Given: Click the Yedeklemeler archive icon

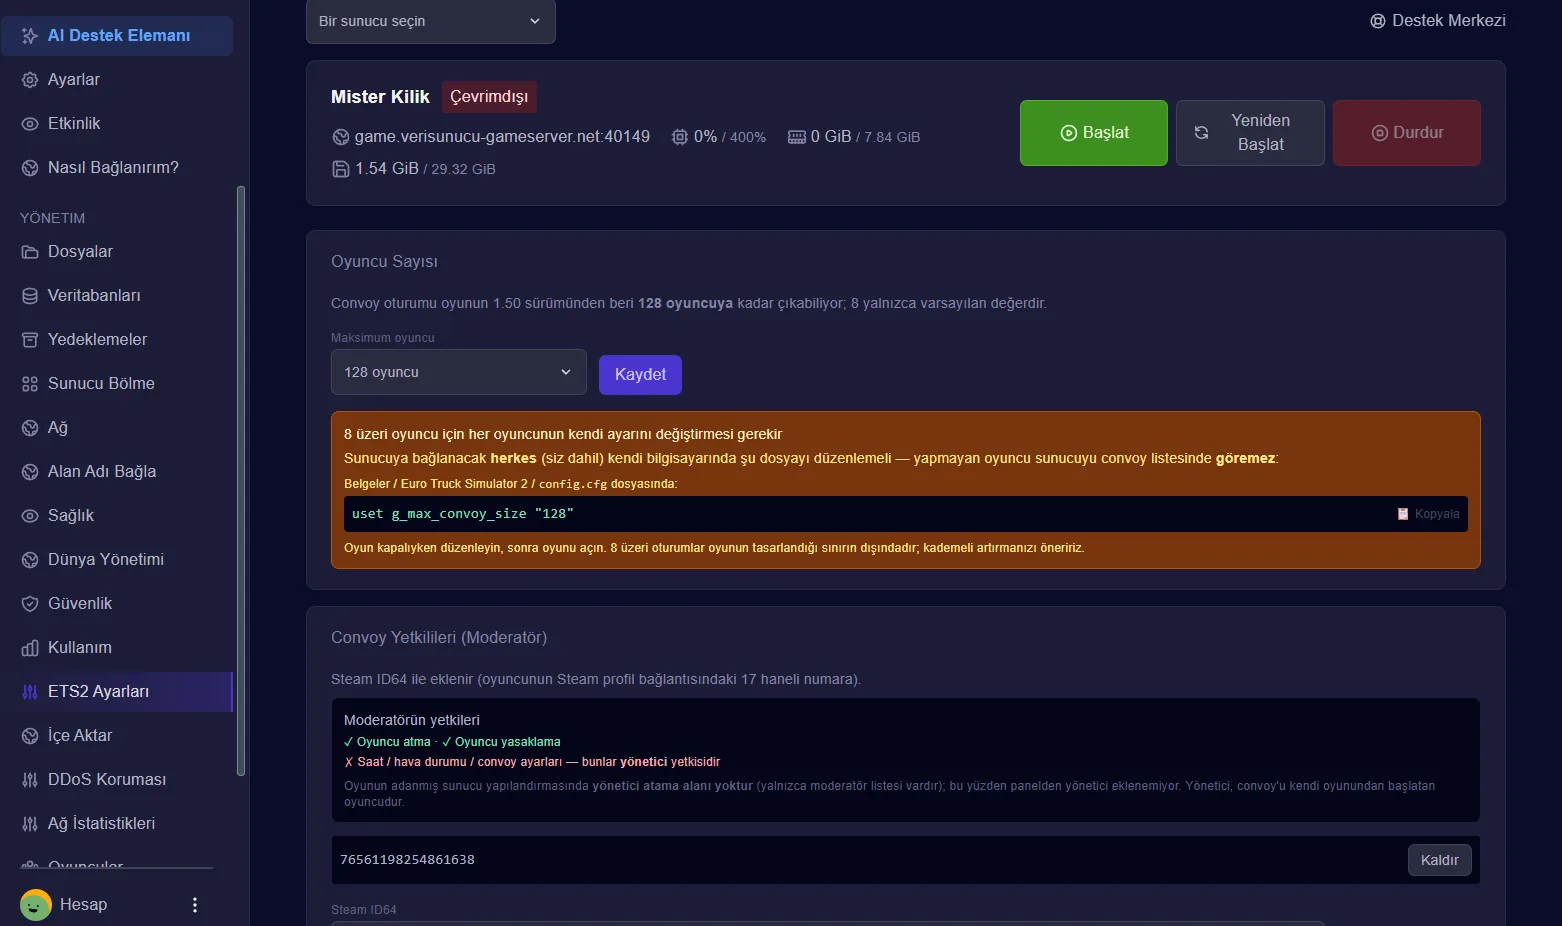Looking at the screenshot, I should 30,340.
